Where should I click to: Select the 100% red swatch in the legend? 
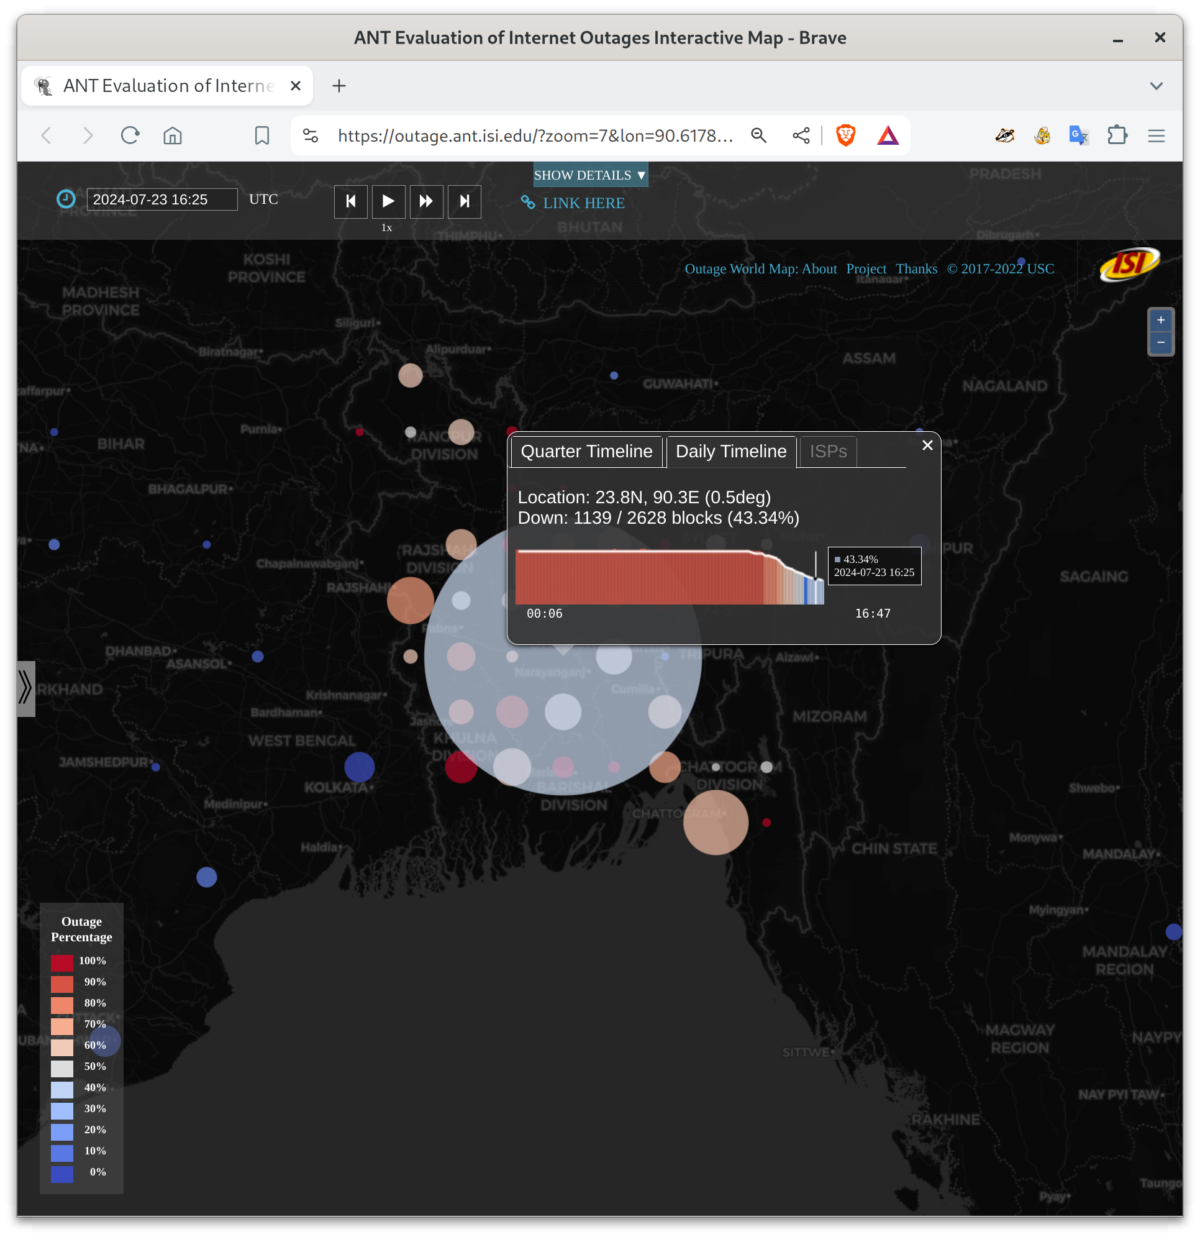coord(62,961)
